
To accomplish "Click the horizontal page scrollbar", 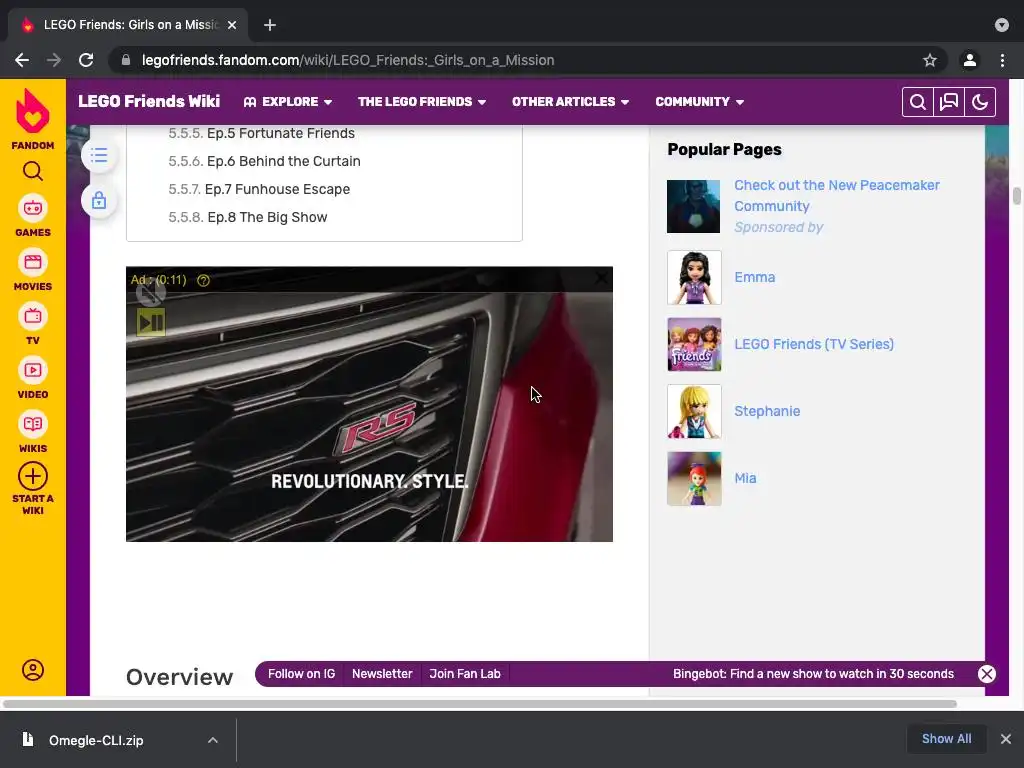I will (480, 704).
